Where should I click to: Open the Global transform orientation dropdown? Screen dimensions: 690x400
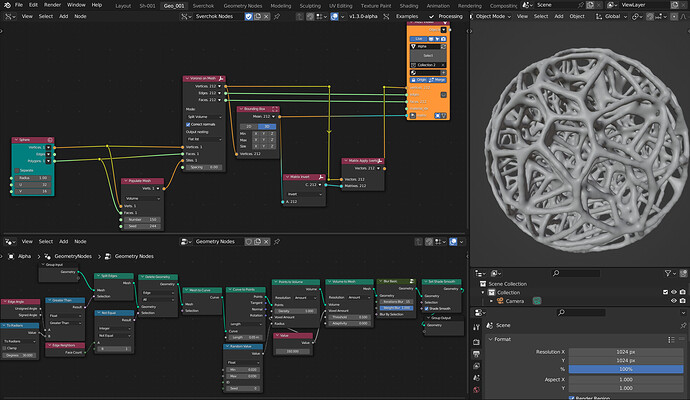pyautogui.click(x=611, y=16)
